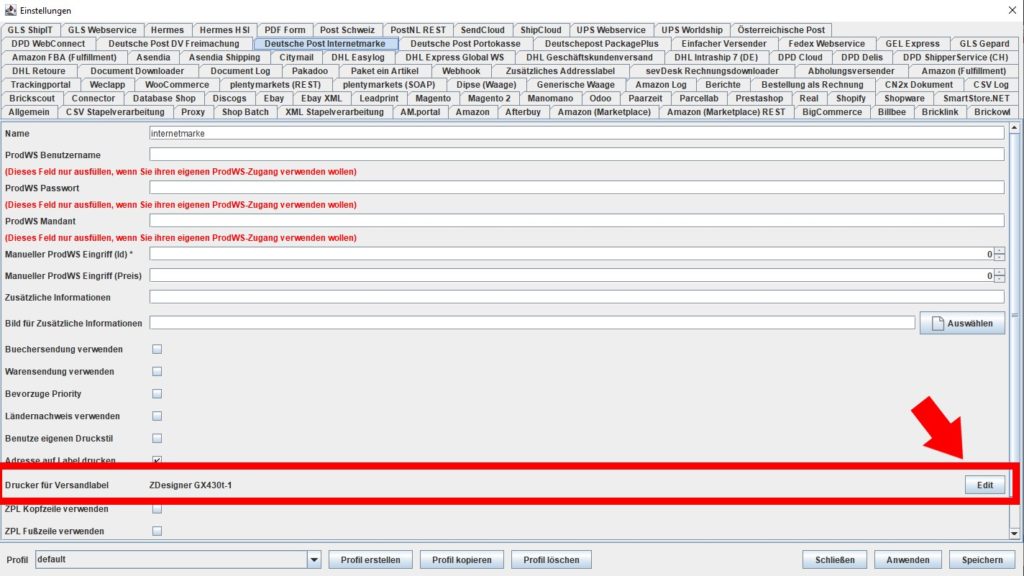Open Magento 2 tab
The width and height of the screenshot is (1024, 576).
(489, 99)
